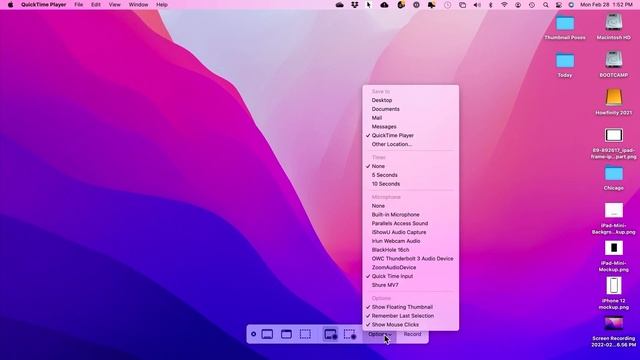Viewport: 640px width, 360px height.
Task: Toggle Show Mouse Clicks option
Action: click(x=411, y=324)
